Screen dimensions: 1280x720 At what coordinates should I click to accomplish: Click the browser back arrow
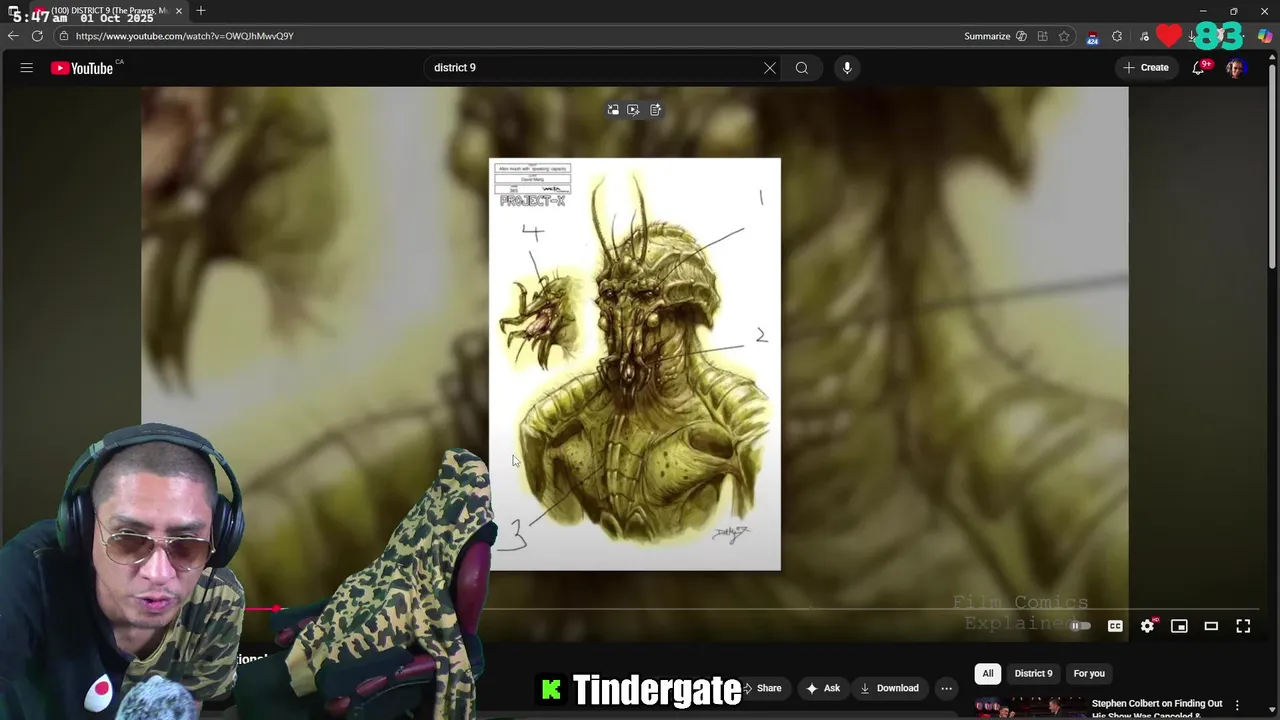[x=13, y=36]
